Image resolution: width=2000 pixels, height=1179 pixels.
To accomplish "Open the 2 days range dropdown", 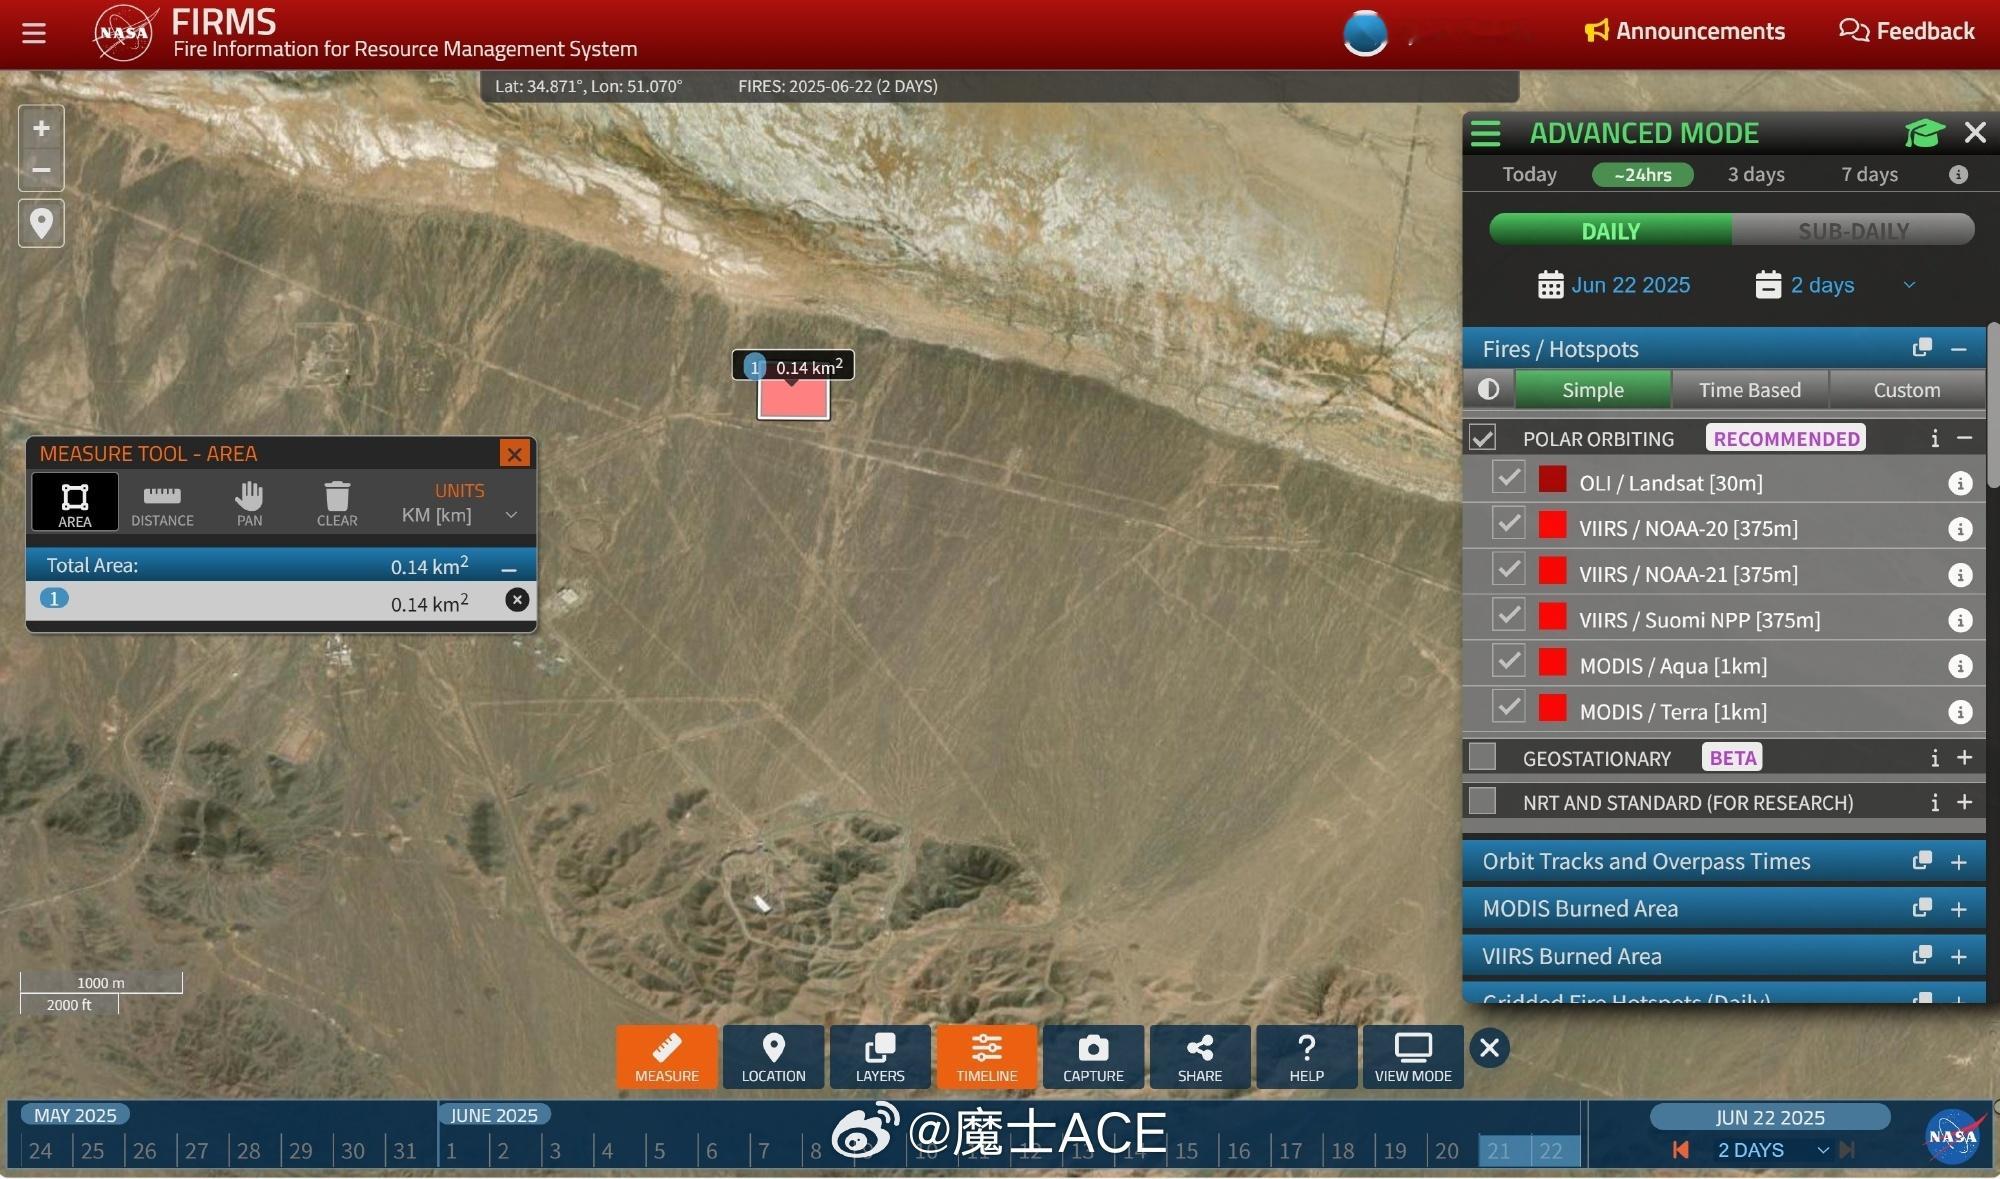I will pyautogui.click(x=1836, y=285).
